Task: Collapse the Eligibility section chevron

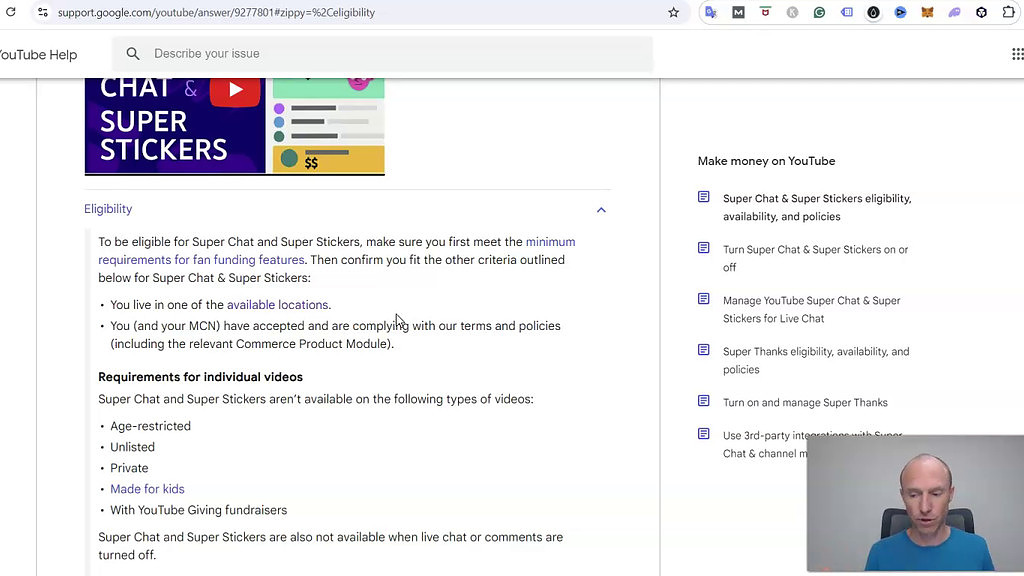Action: click(601, 210)
